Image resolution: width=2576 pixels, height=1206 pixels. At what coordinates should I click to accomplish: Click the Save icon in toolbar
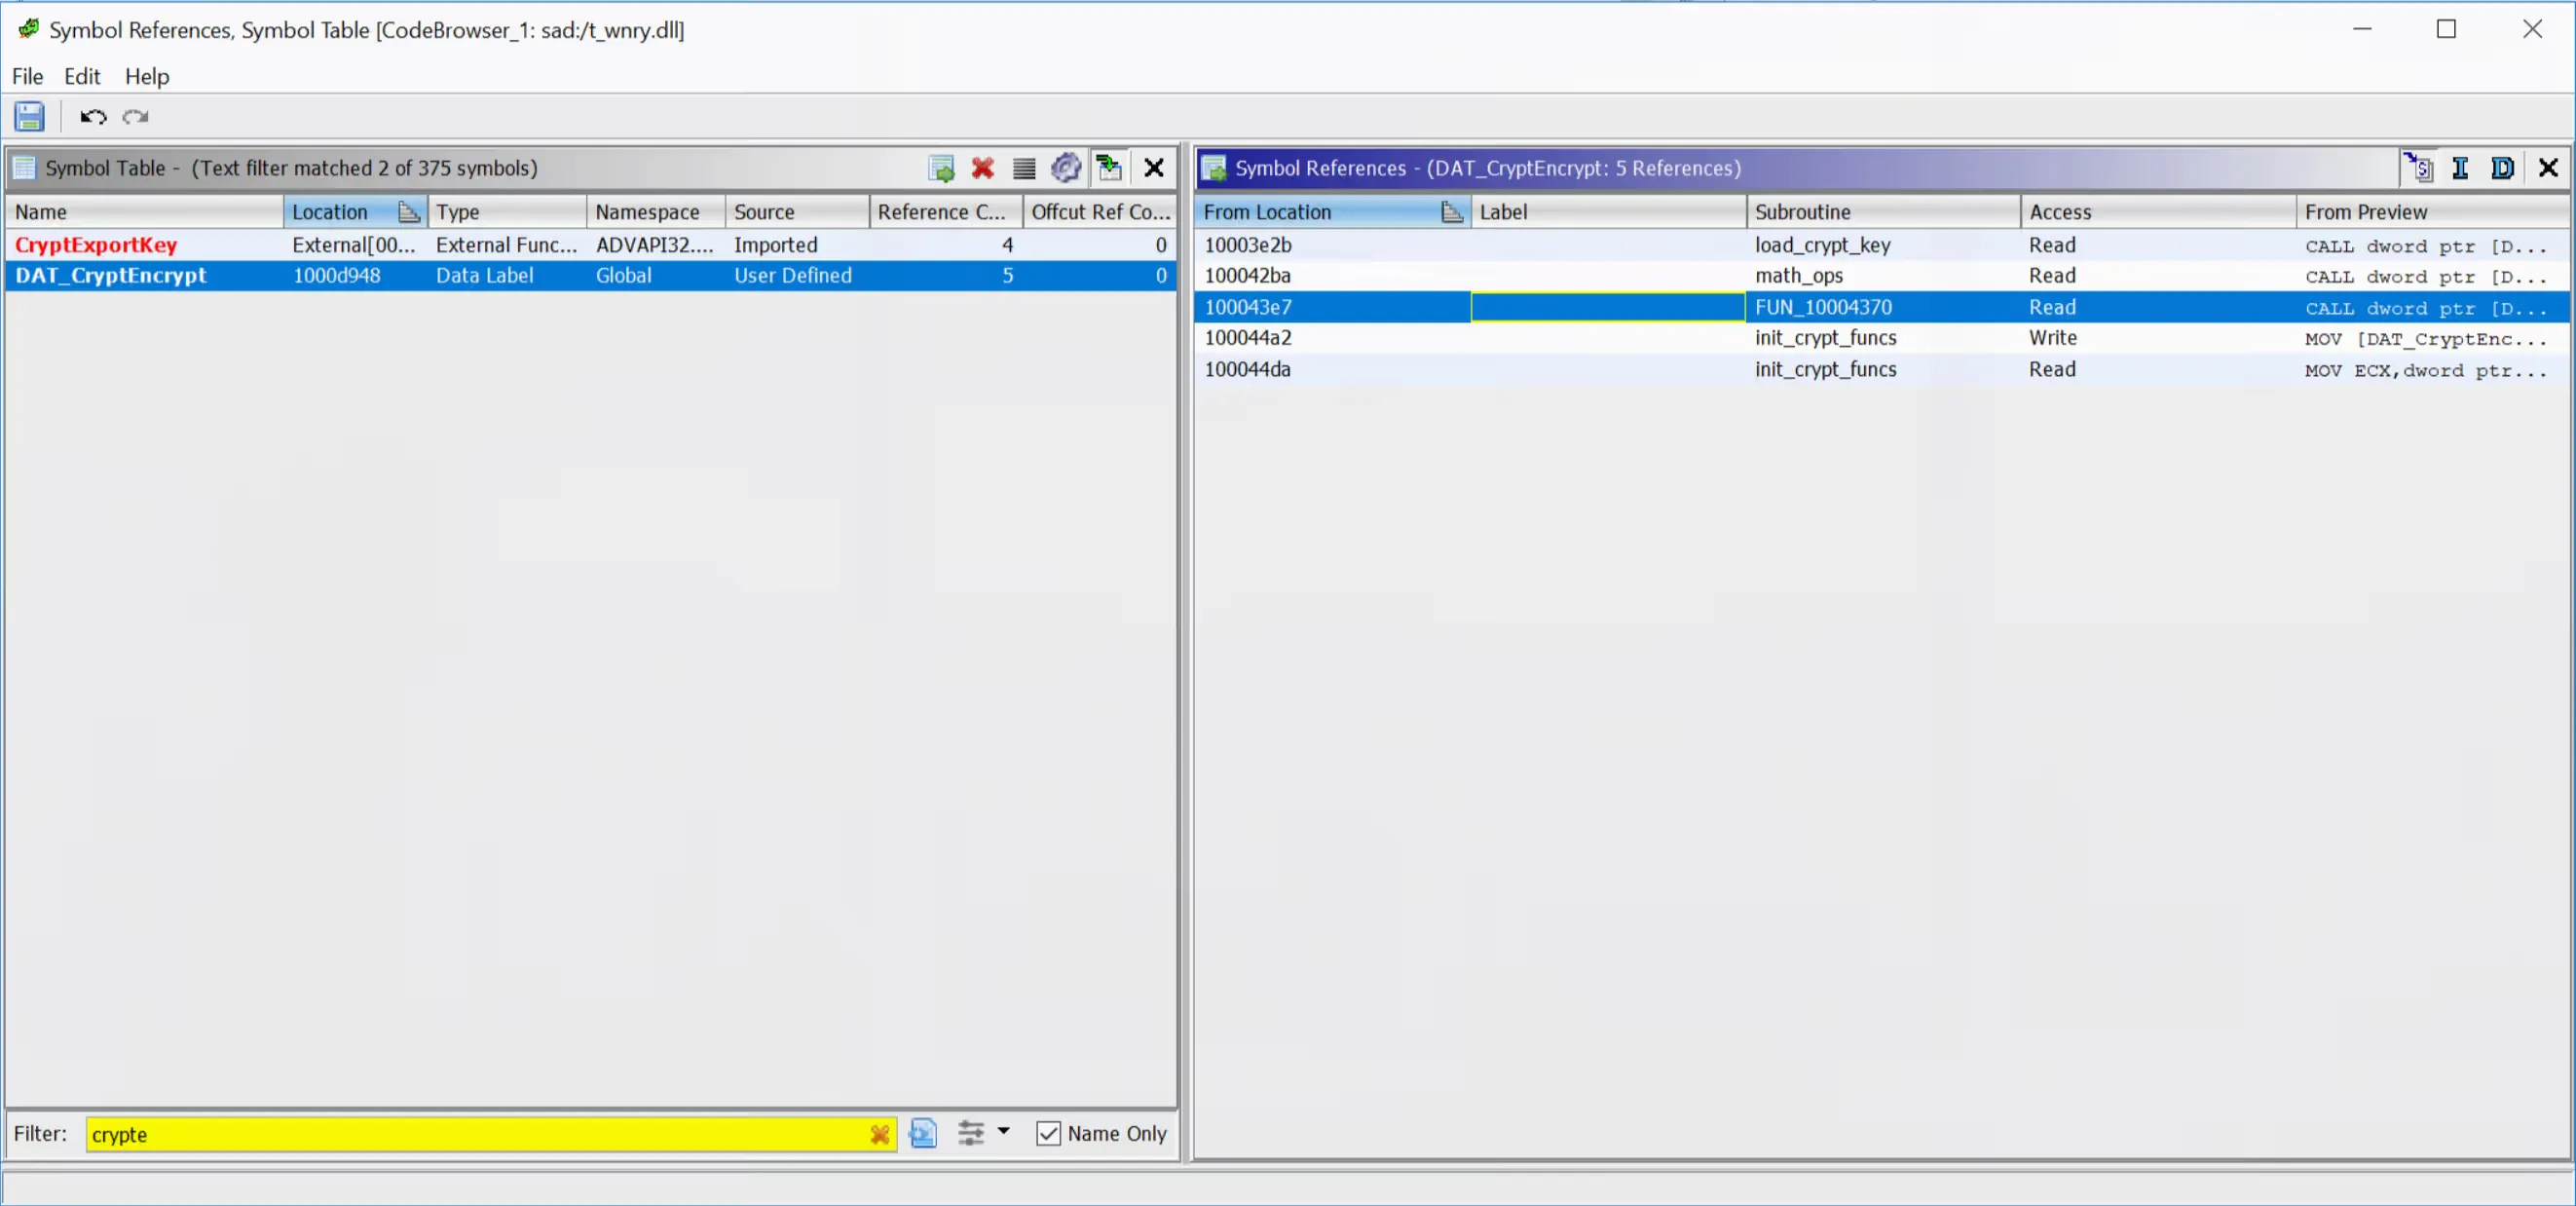click(29, 117)
